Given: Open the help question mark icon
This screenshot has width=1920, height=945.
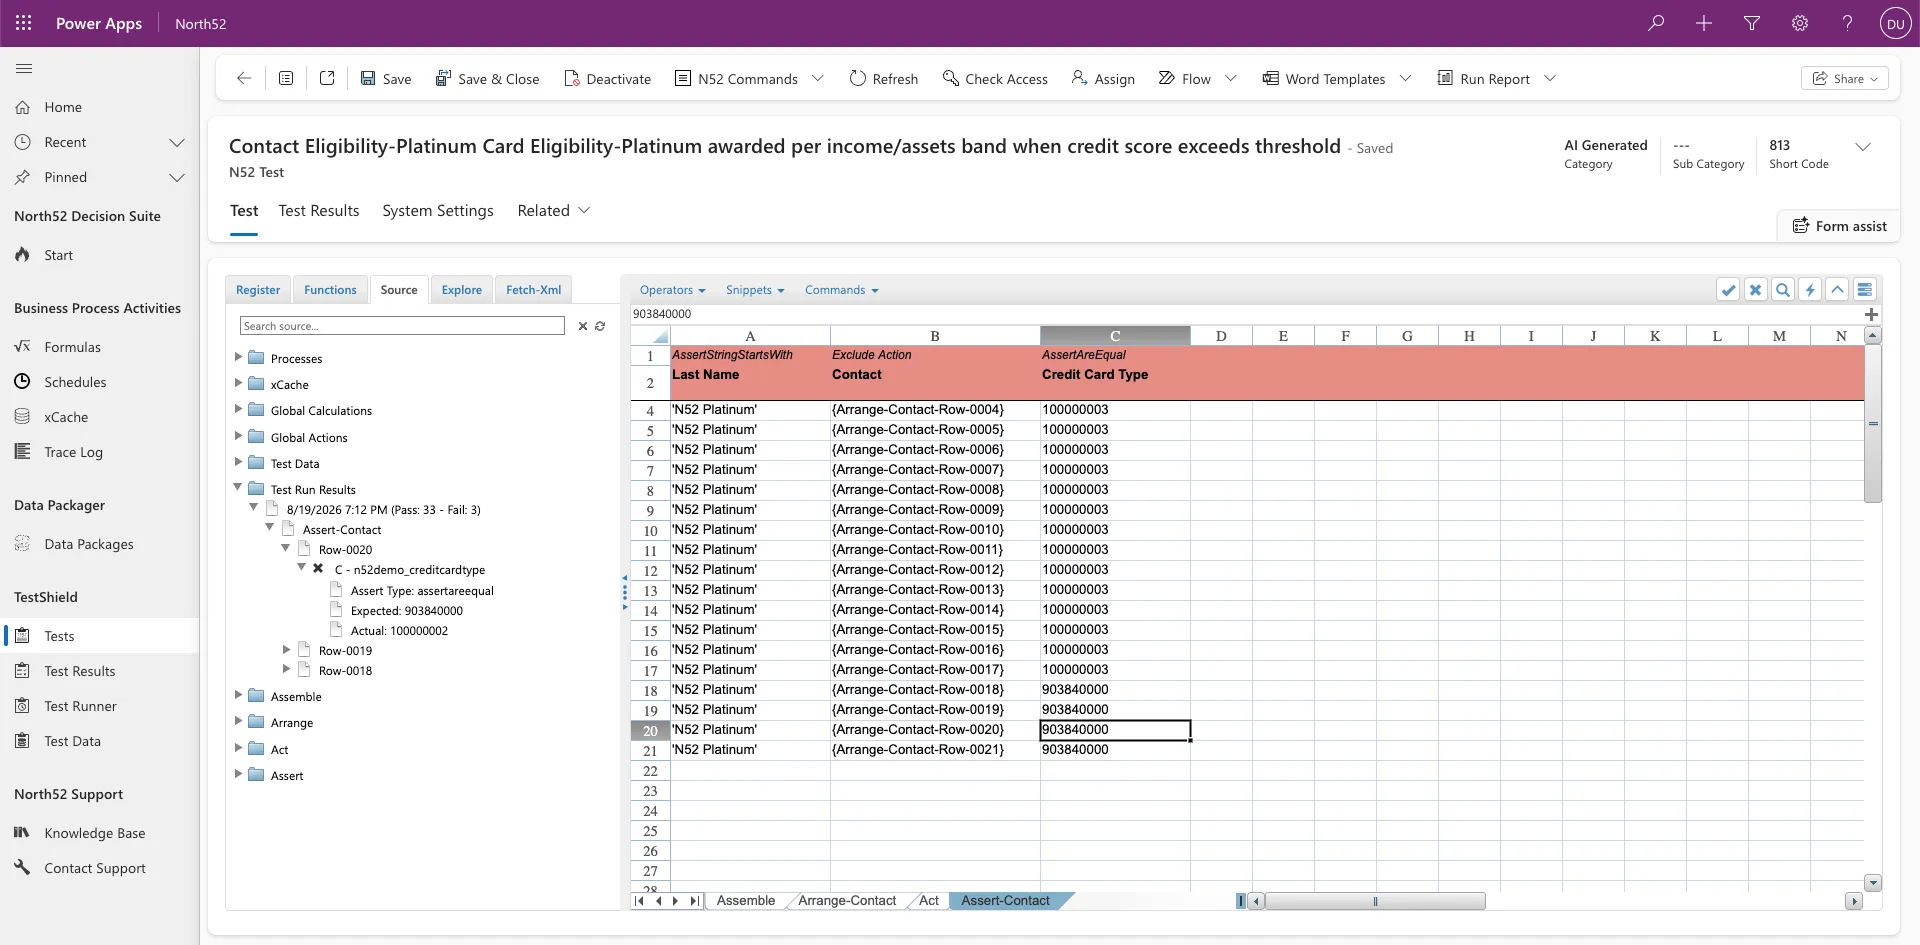Looking at the screenshot, I should pyautogui.click(x=1847, y=23).
